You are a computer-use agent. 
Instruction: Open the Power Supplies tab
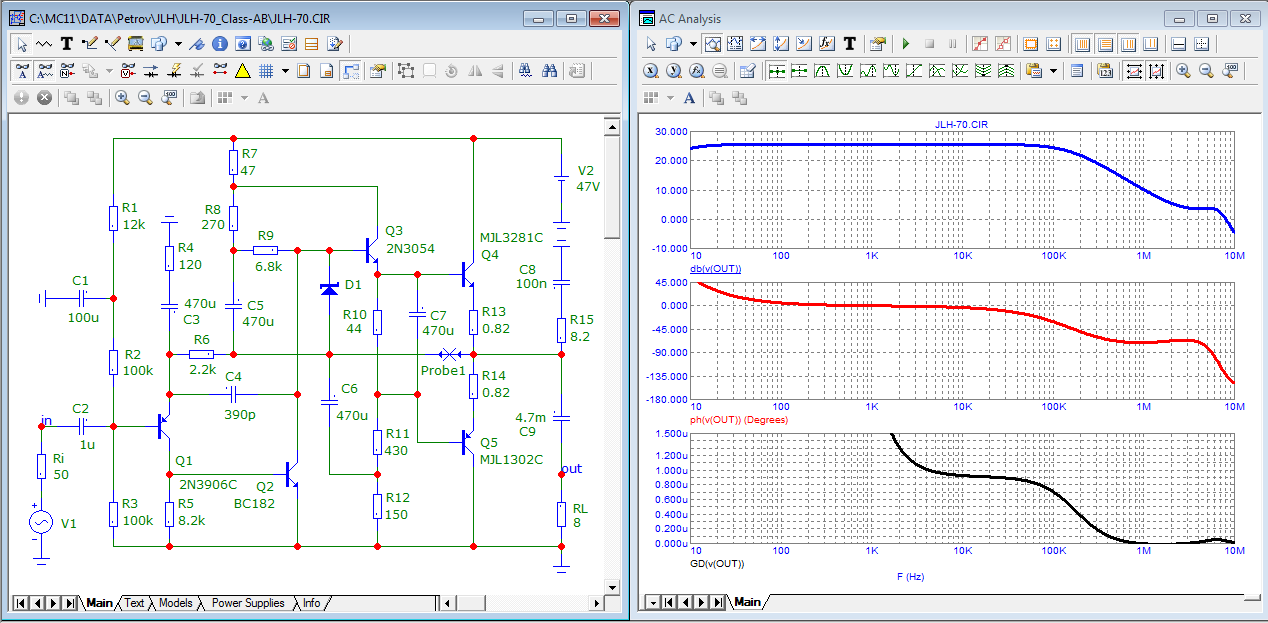coord(247,603)
